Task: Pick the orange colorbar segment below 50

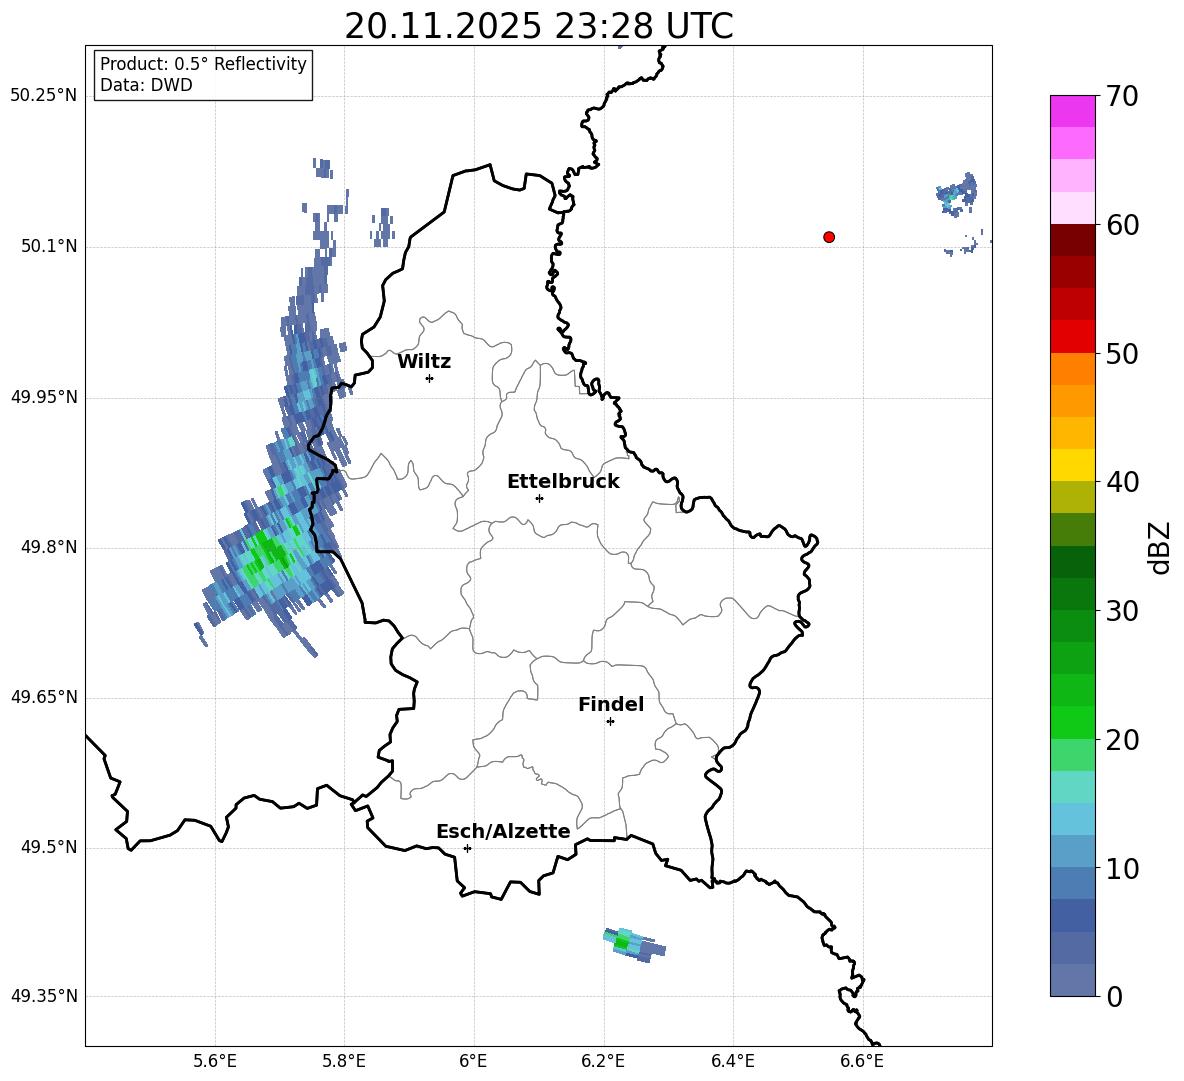Action: point(1072,368)
